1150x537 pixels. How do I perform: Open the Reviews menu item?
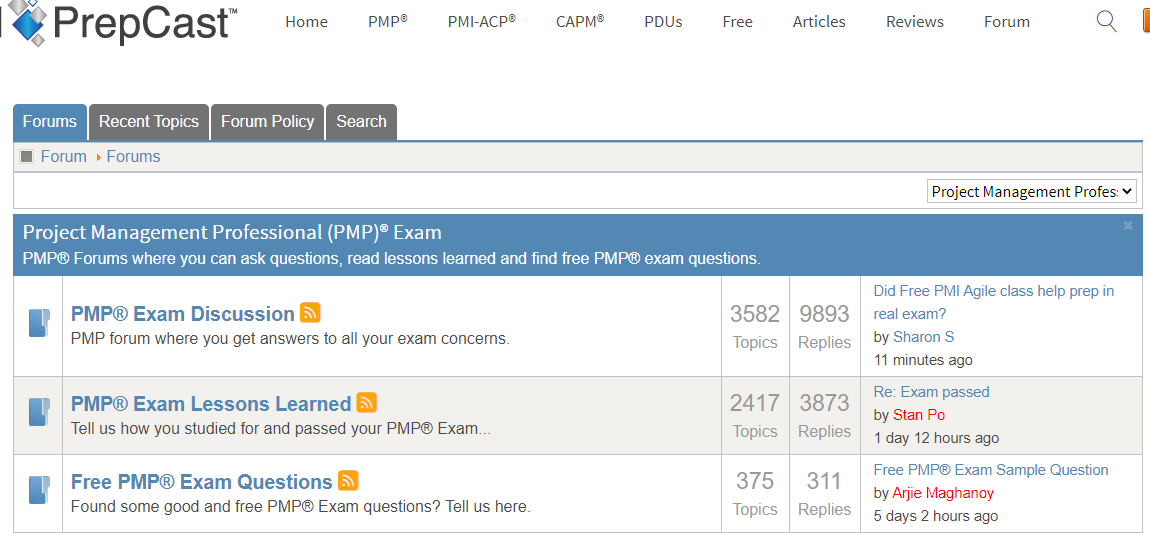915,22
